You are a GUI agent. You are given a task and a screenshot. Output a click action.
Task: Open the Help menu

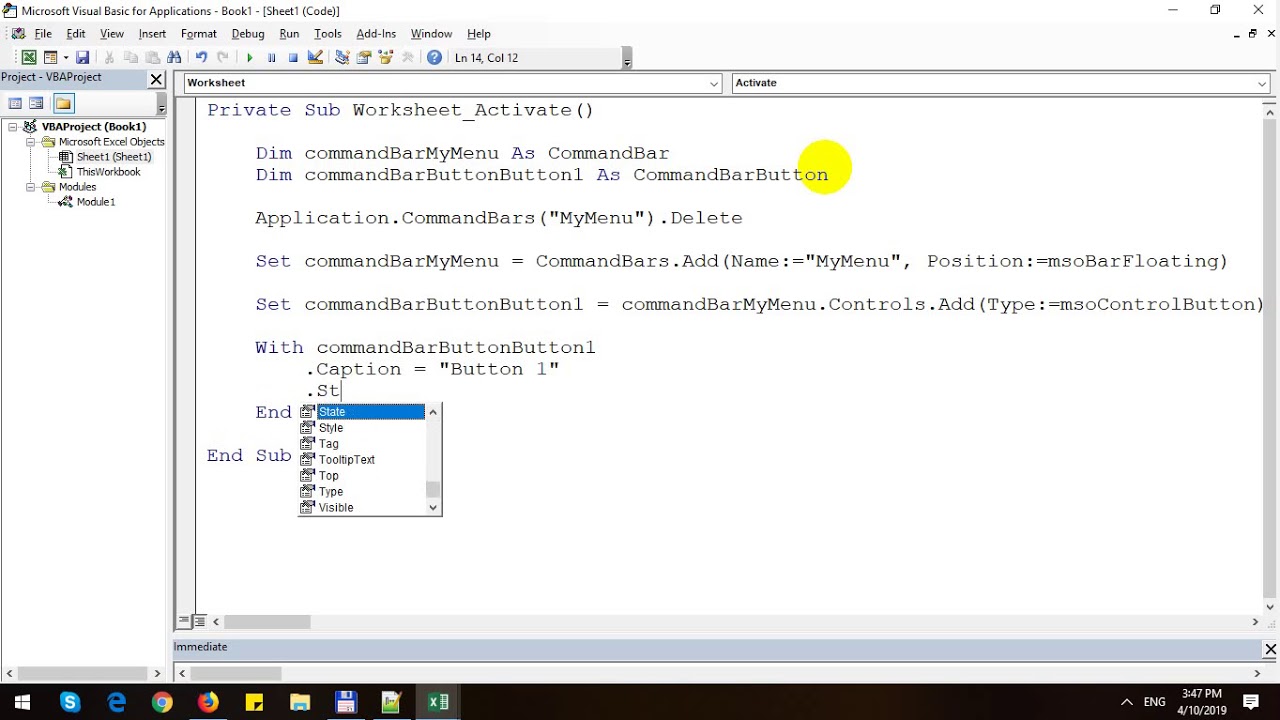479,34
